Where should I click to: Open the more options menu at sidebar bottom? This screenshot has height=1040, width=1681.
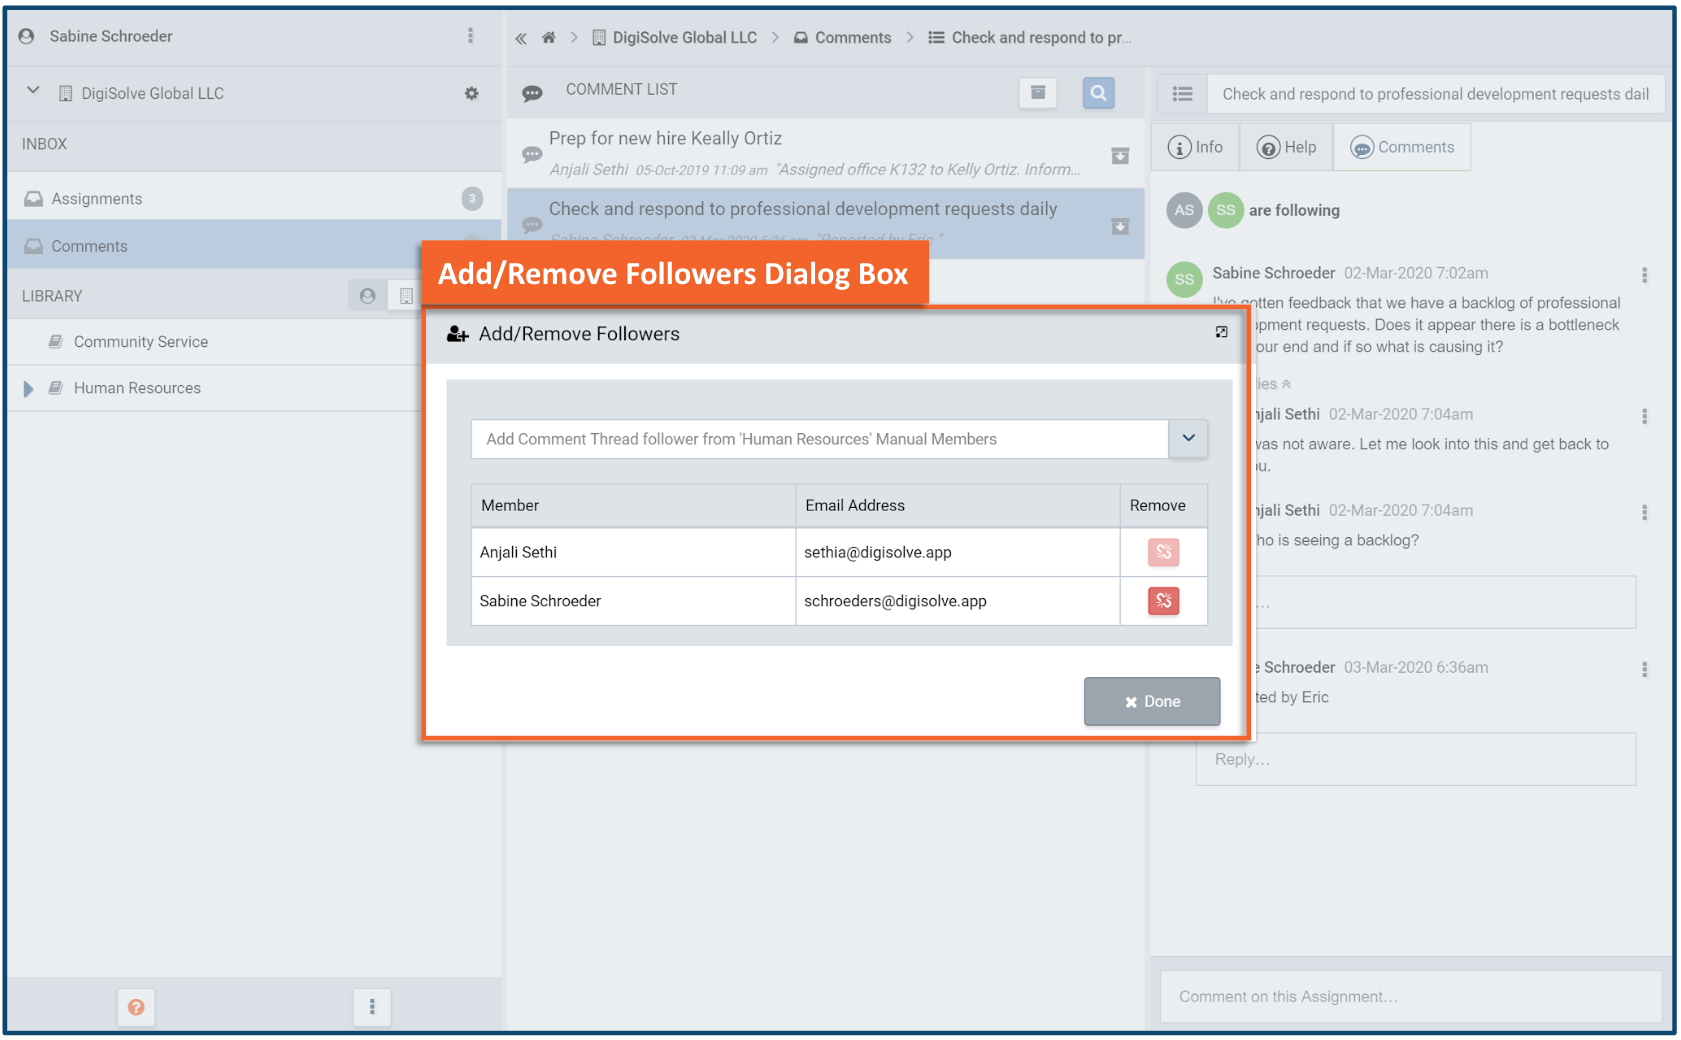(372, 1007)
